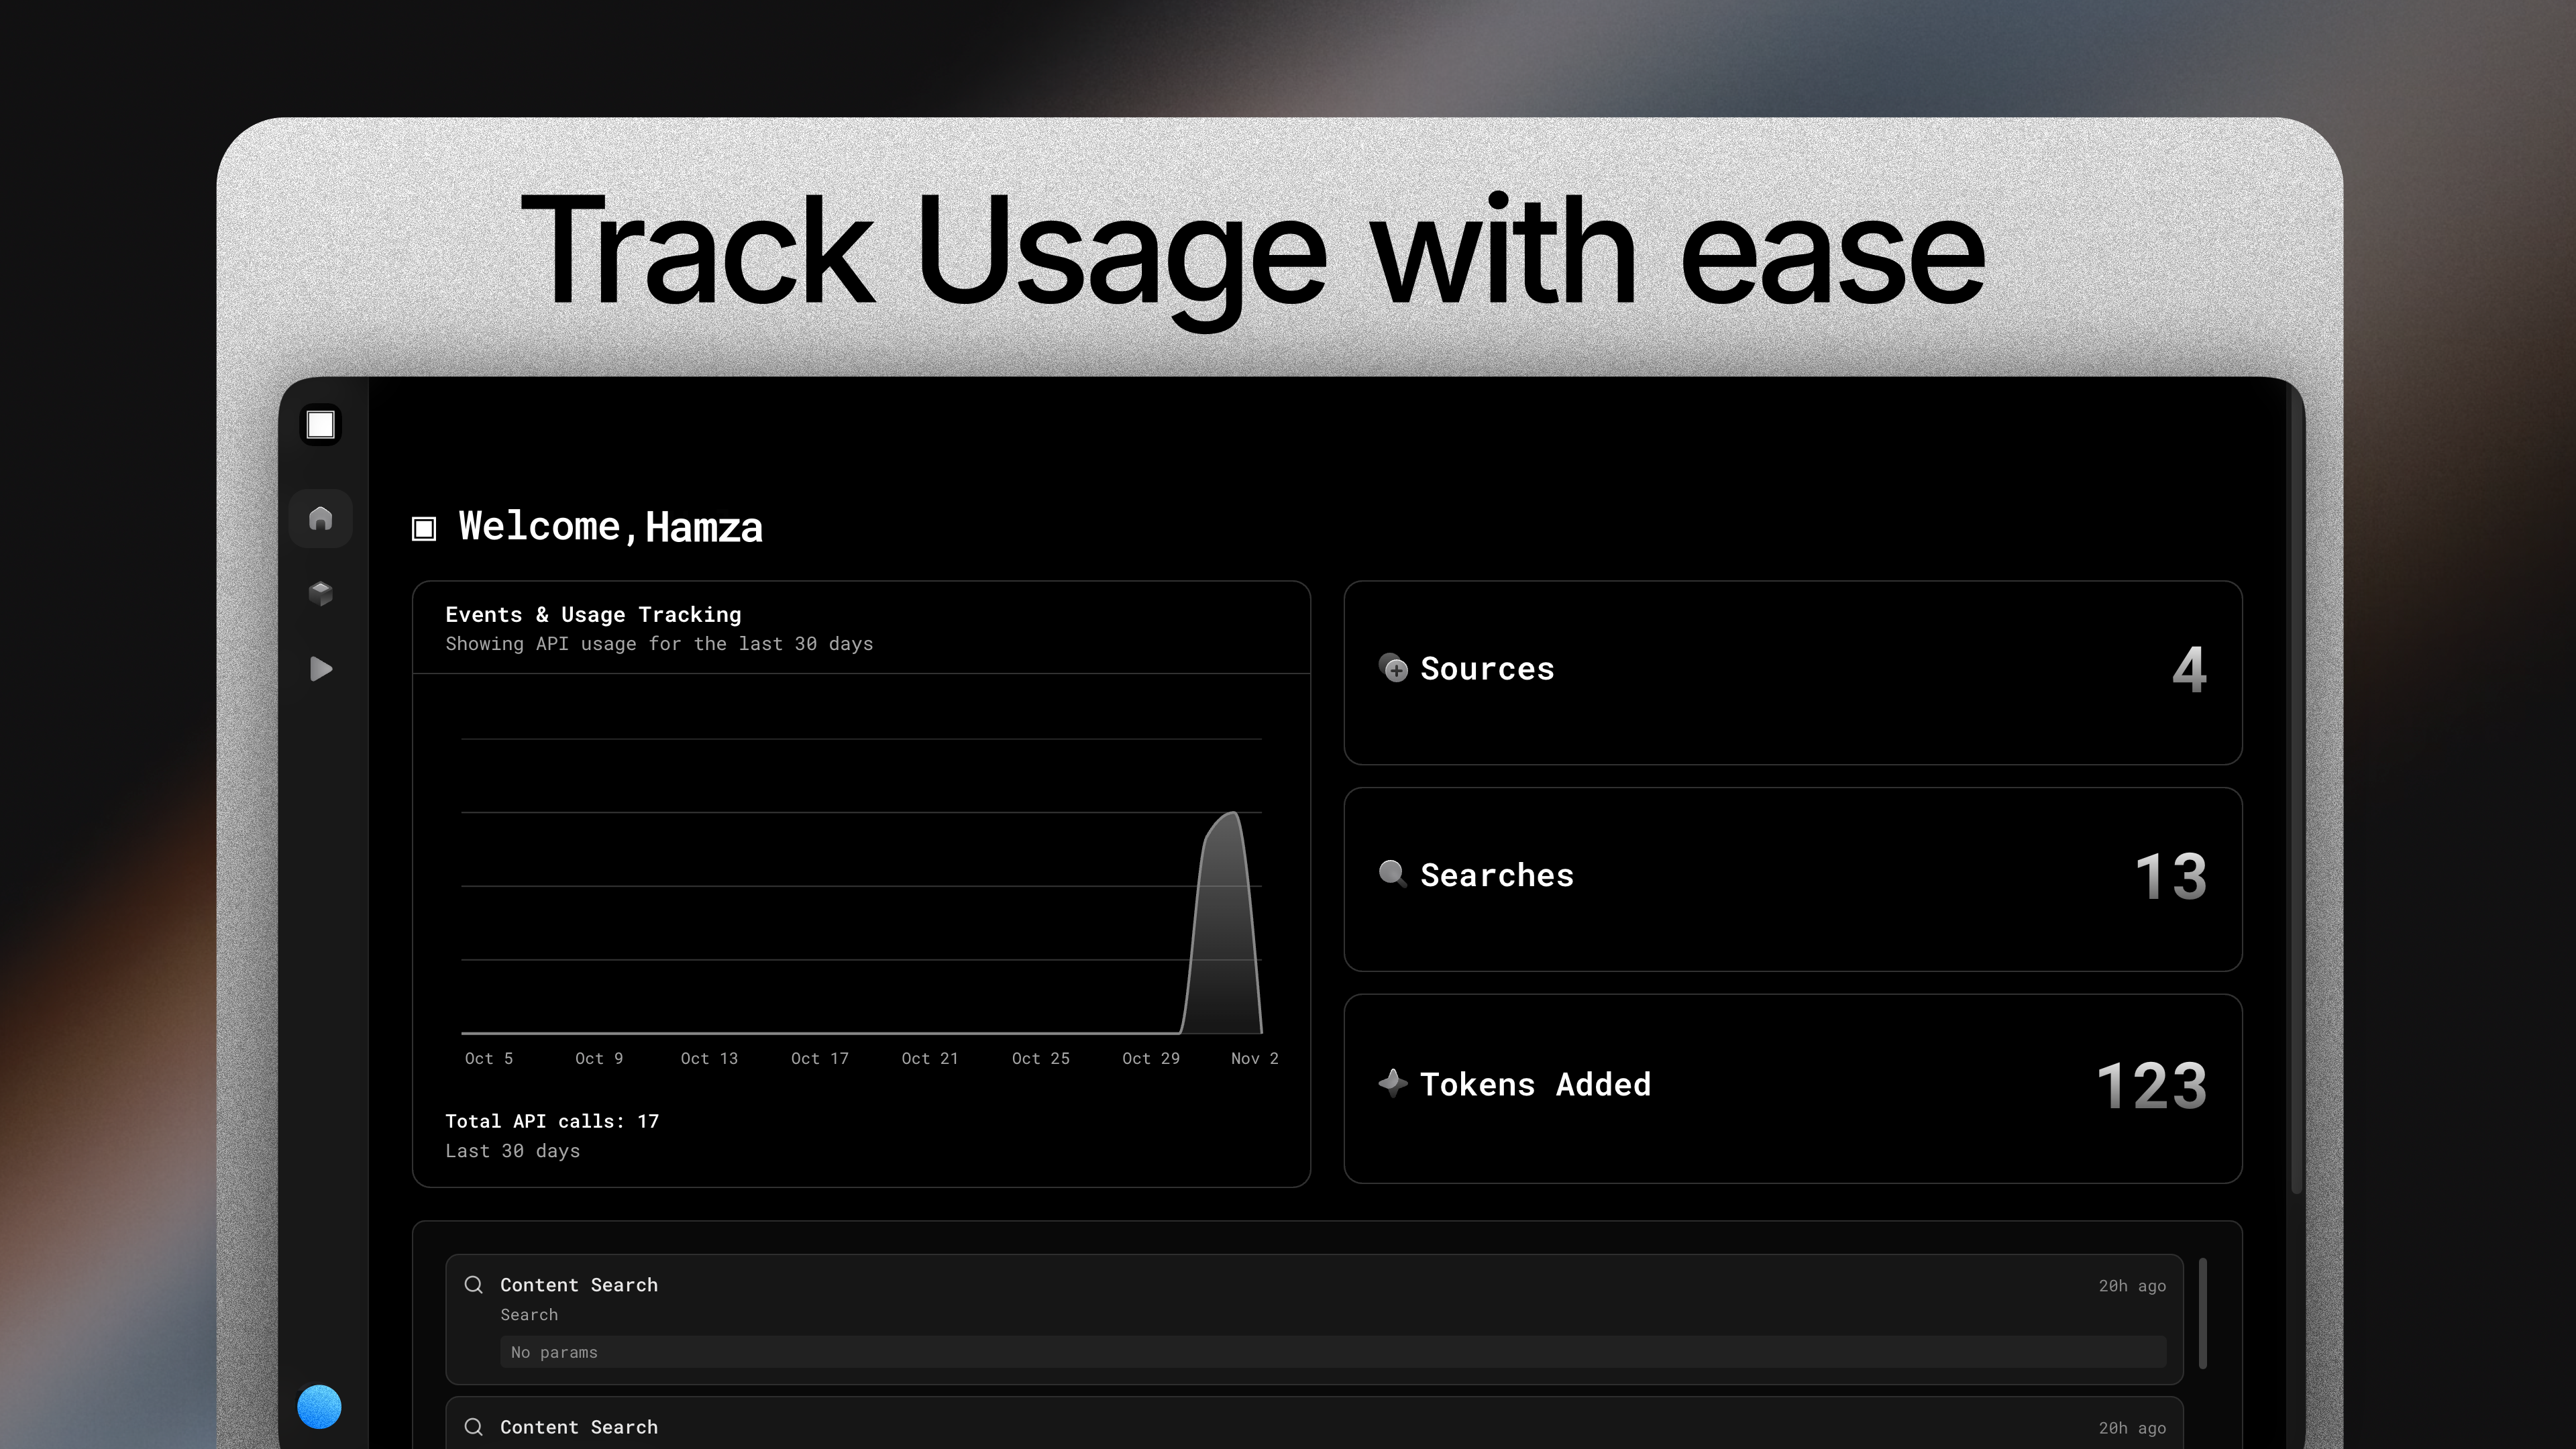Image resolution: width=2576 pixels, height=1449 pixels.
Task: Open the Home sidebar icon
Action: [320, 518]
